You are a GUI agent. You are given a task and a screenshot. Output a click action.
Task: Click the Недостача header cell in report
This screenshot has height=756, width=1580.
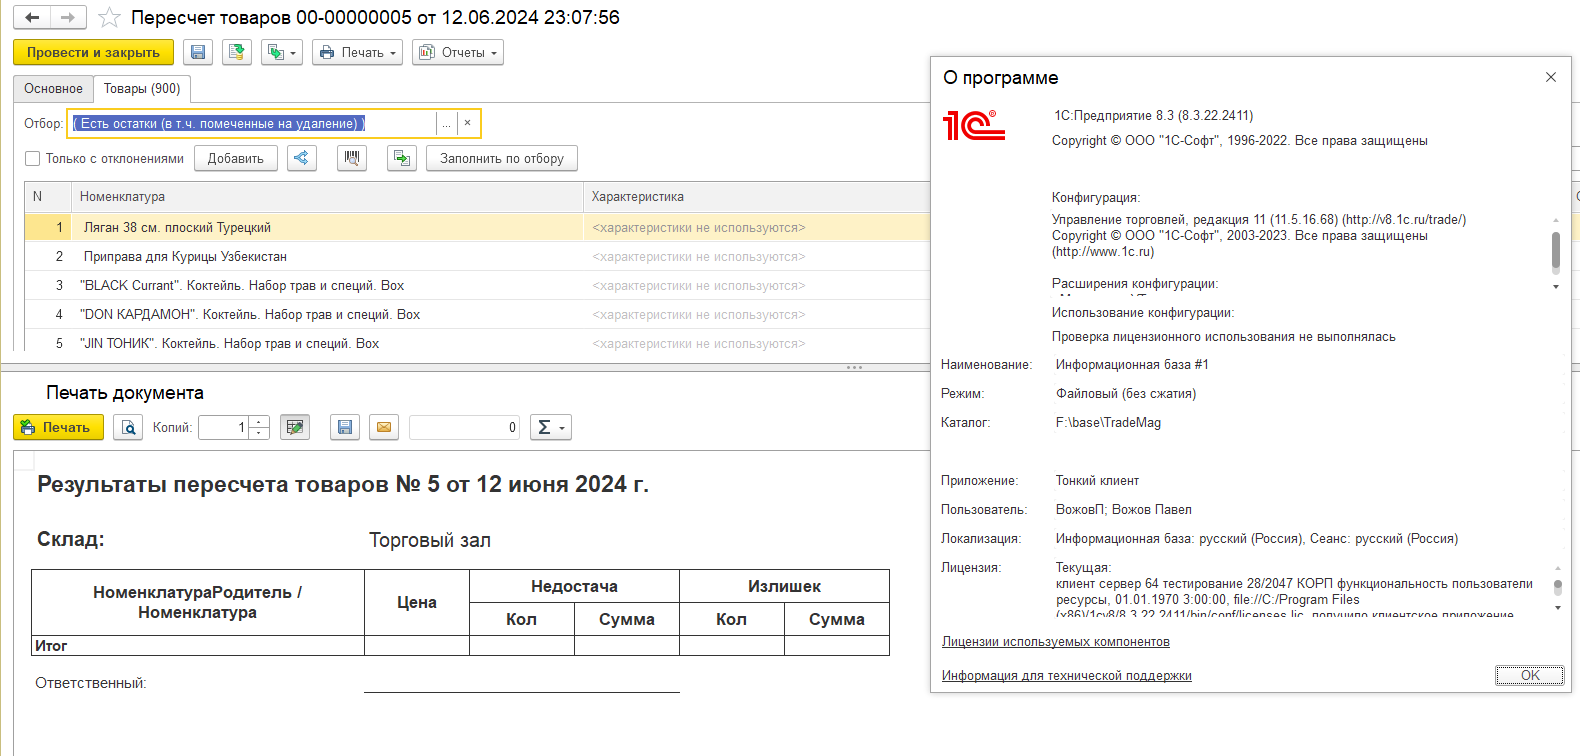(x=574, y=586)
